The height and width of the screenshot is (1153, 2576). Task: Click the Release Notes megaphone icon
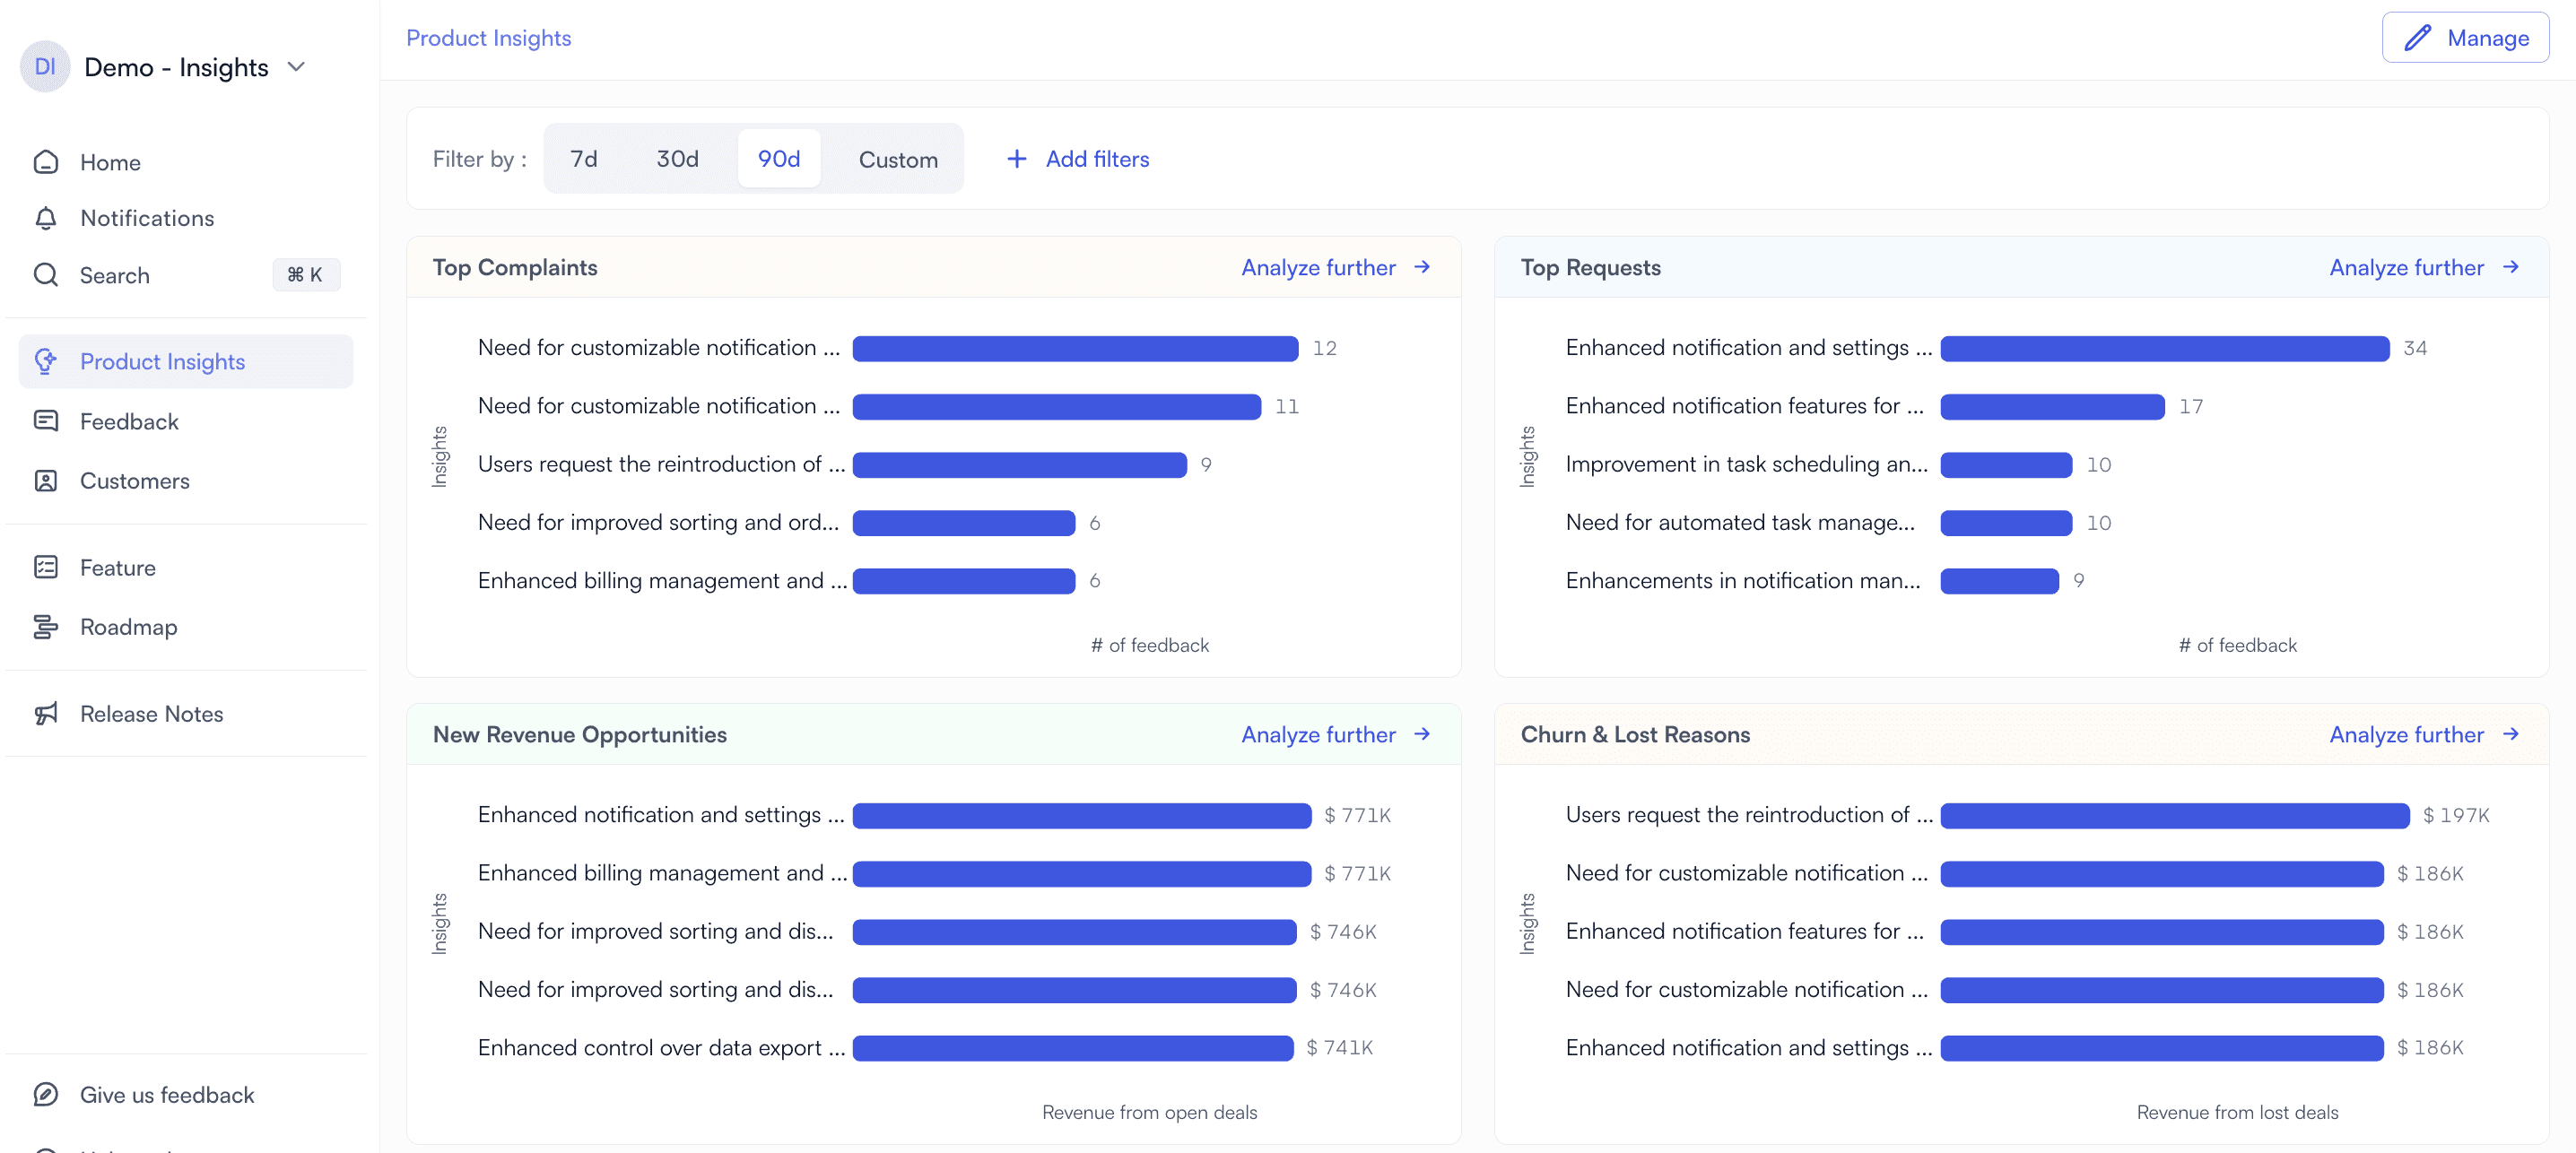coord(46,713)
